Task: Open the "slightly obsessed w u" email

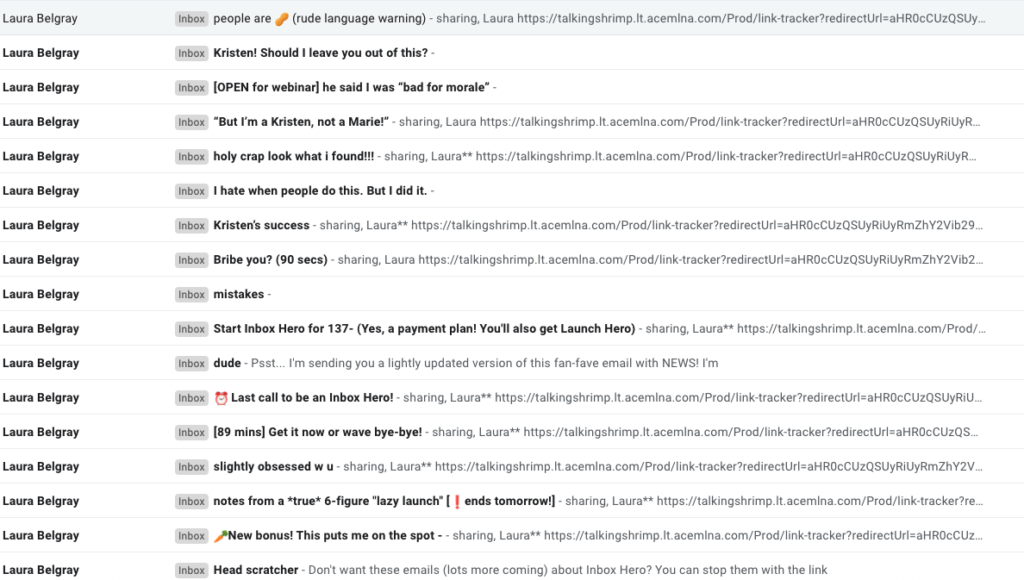Action: tap(273, 467)
